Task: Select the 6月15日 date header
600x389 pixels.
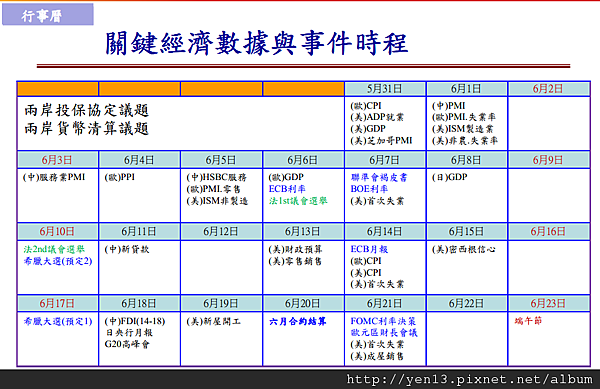Action: point(466,231)
